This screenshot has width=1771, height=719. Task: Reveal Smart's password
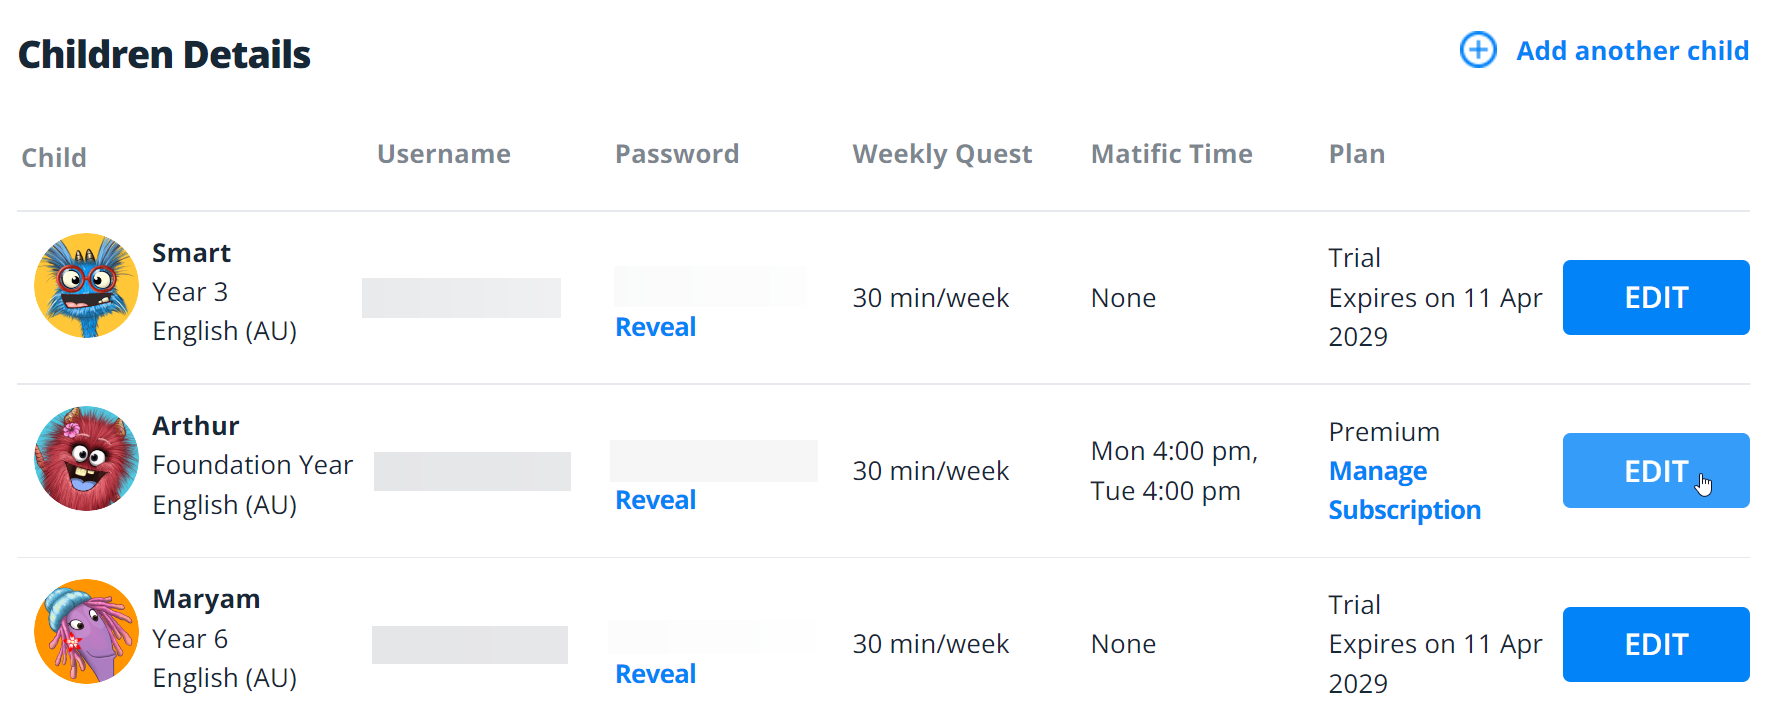coord(655,327)
